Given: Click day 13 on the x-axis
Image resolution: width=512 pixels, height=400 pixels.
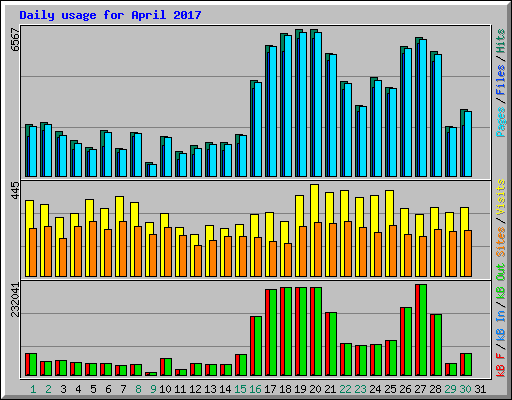Looking at the screenshot, I should pyautogui.click(x=210, y=389).
